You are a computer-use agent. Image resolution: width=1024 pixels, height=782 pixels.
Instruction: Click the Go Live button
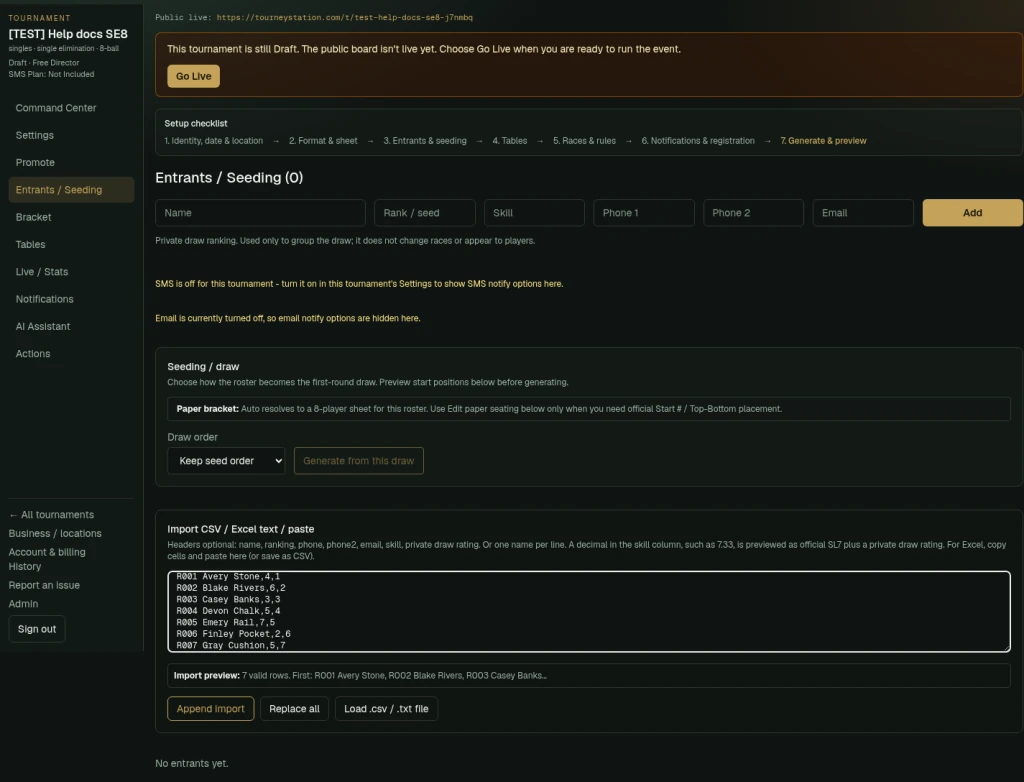click(x=193, y=76)
